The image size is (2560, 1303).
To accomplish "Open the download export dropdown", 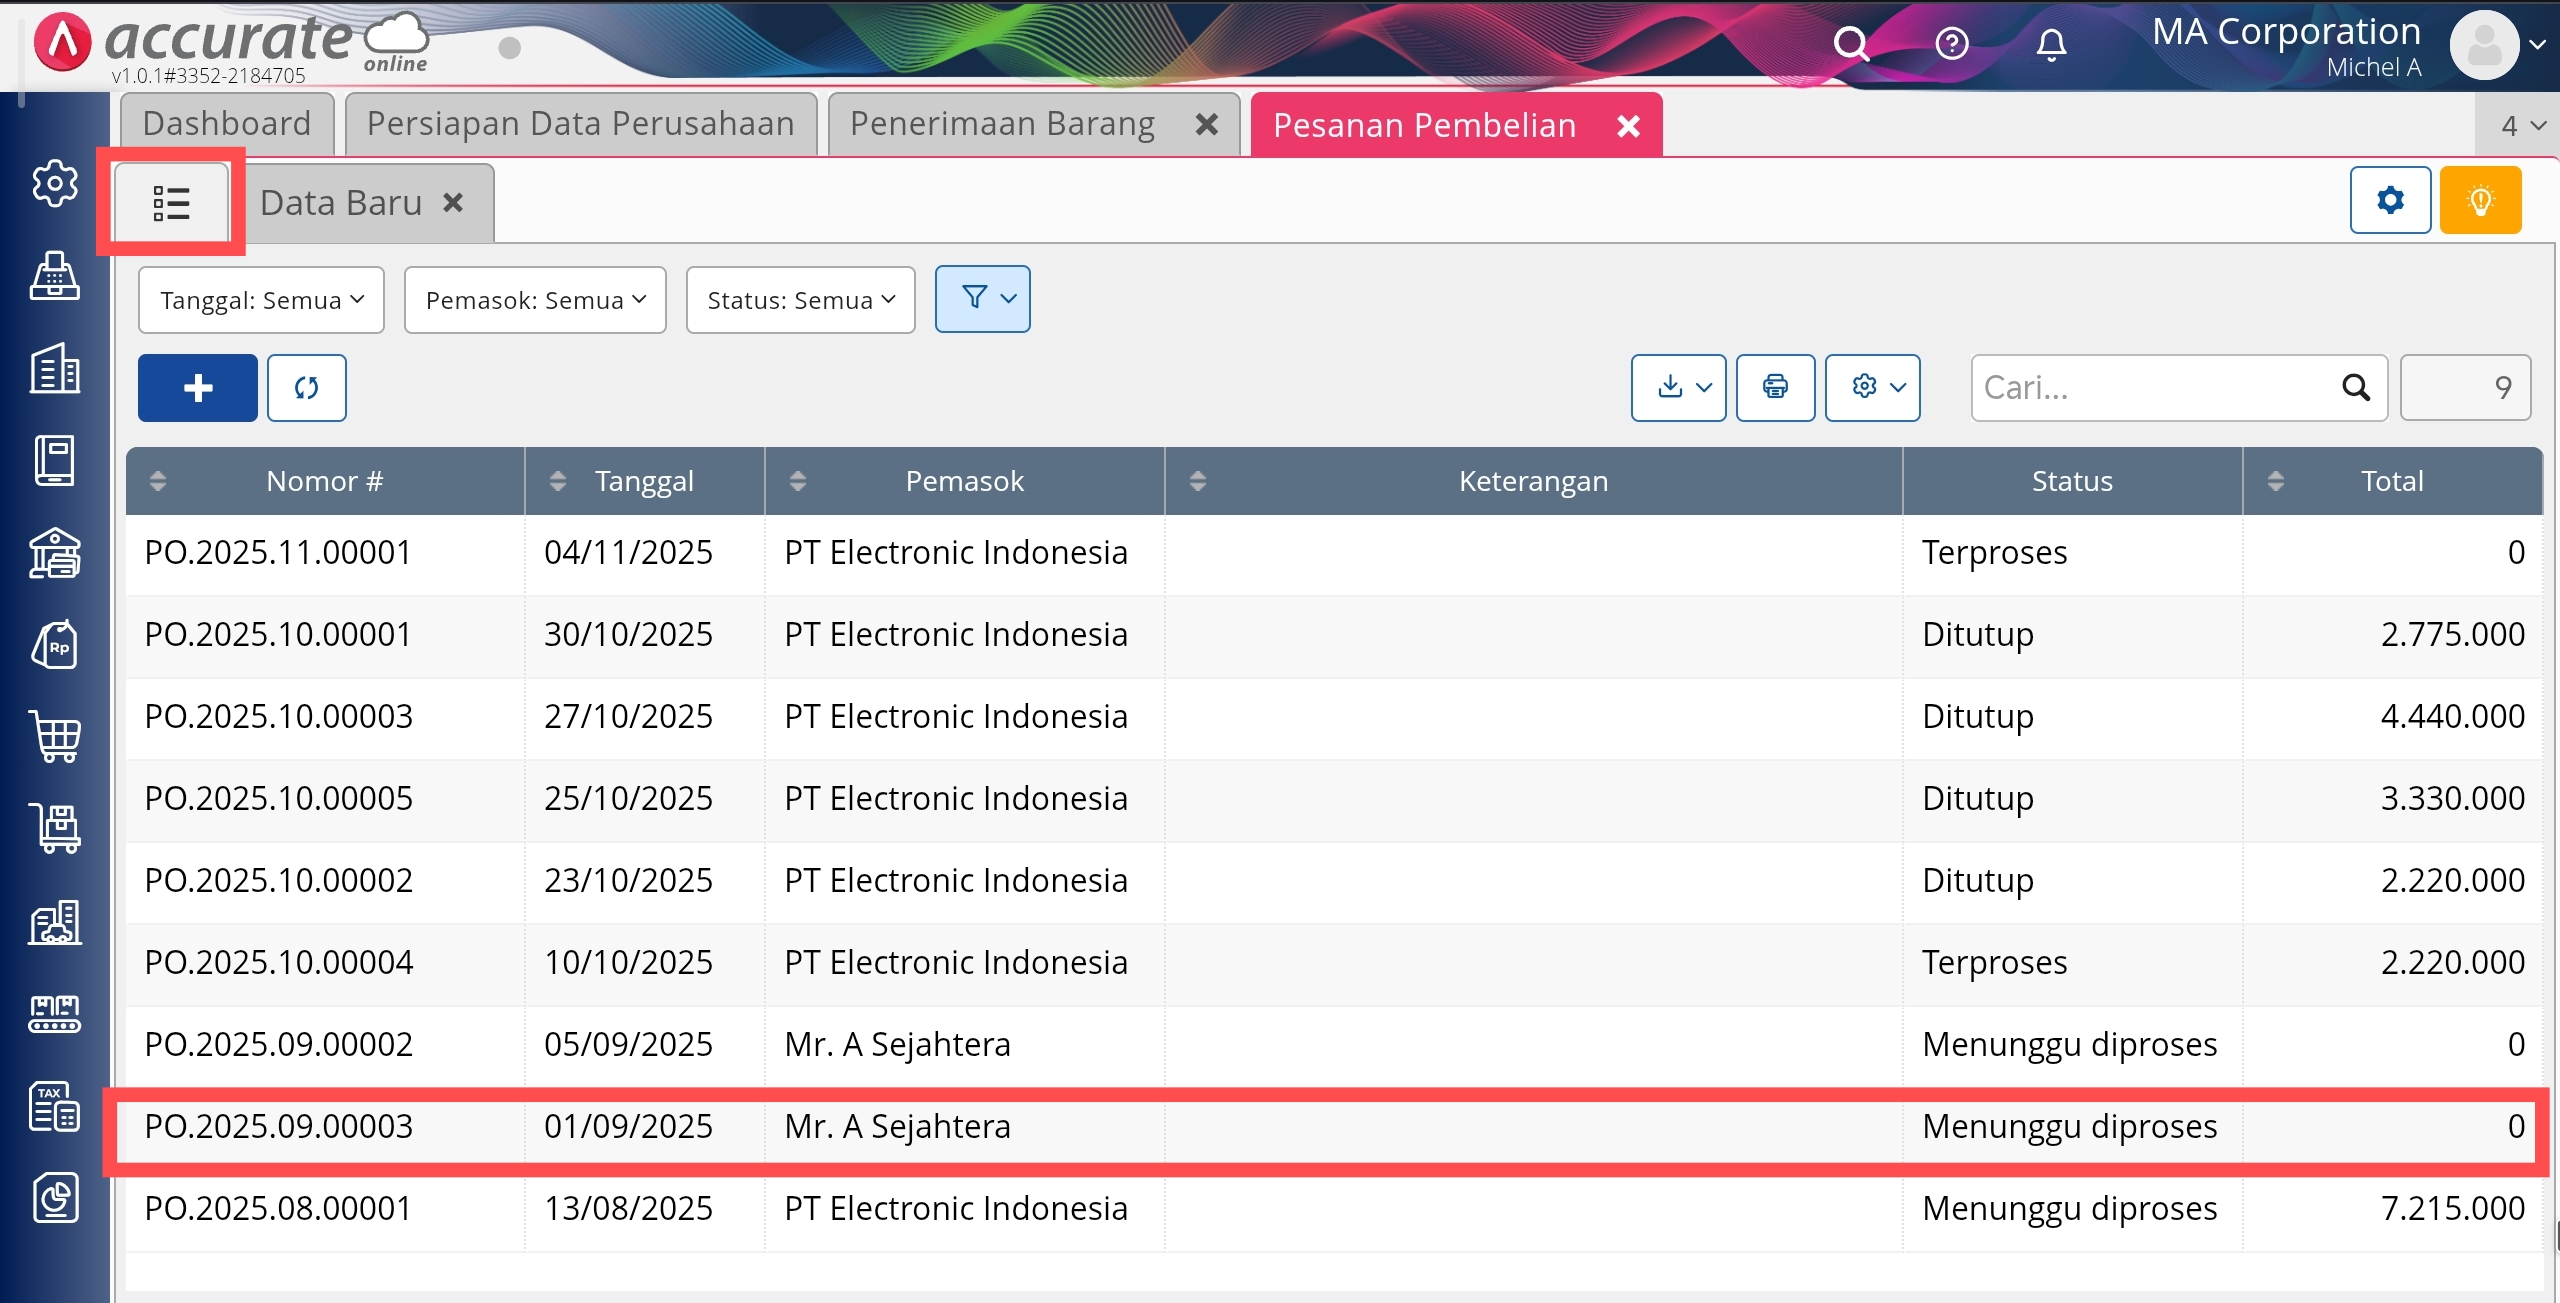I will tap(1678, 387).
